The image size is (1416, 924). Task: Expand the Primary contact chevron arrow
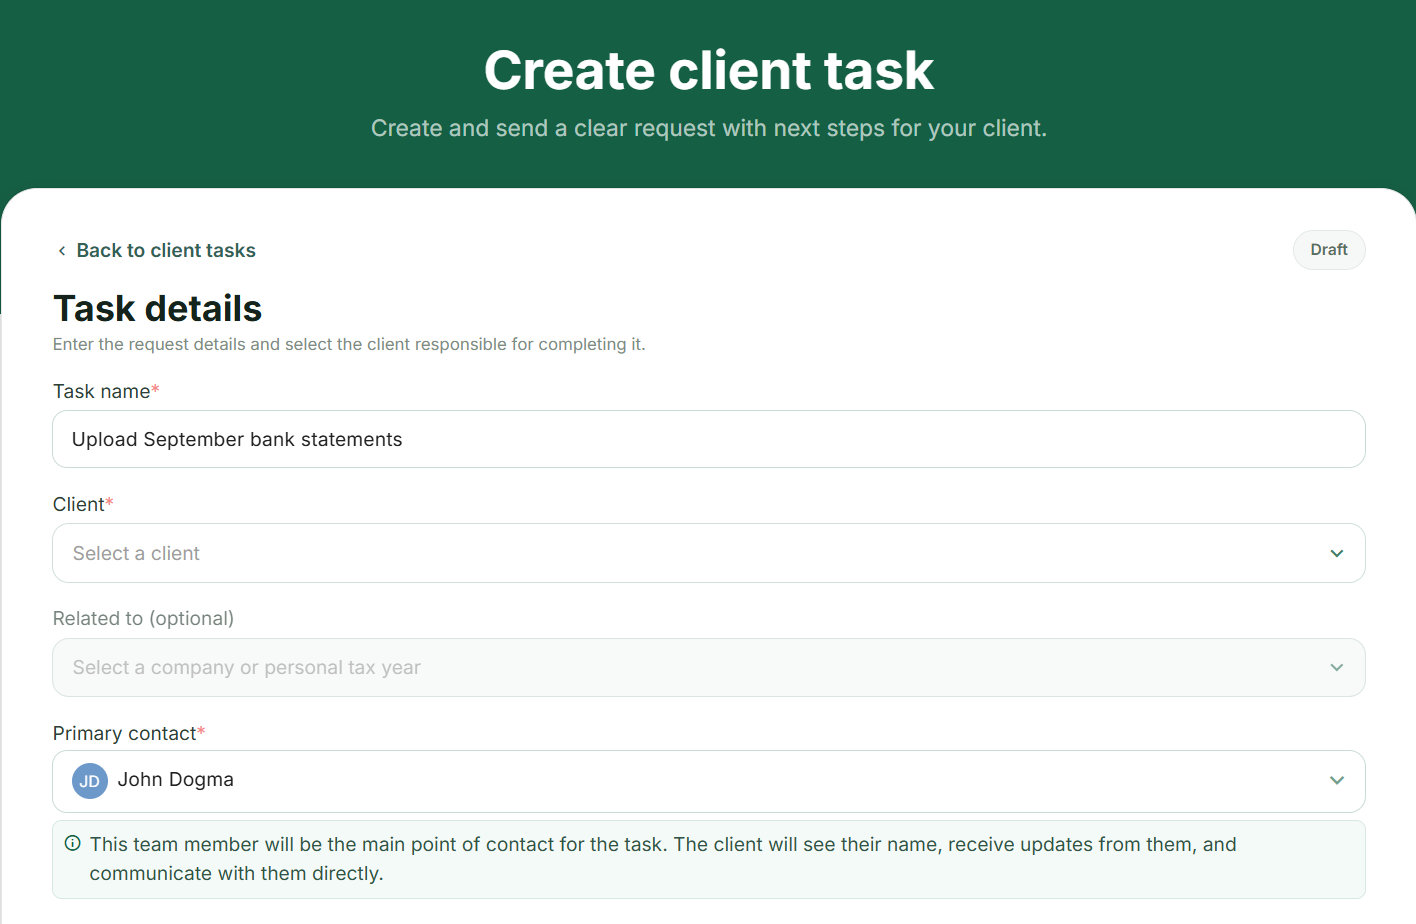pos(1337,780)
